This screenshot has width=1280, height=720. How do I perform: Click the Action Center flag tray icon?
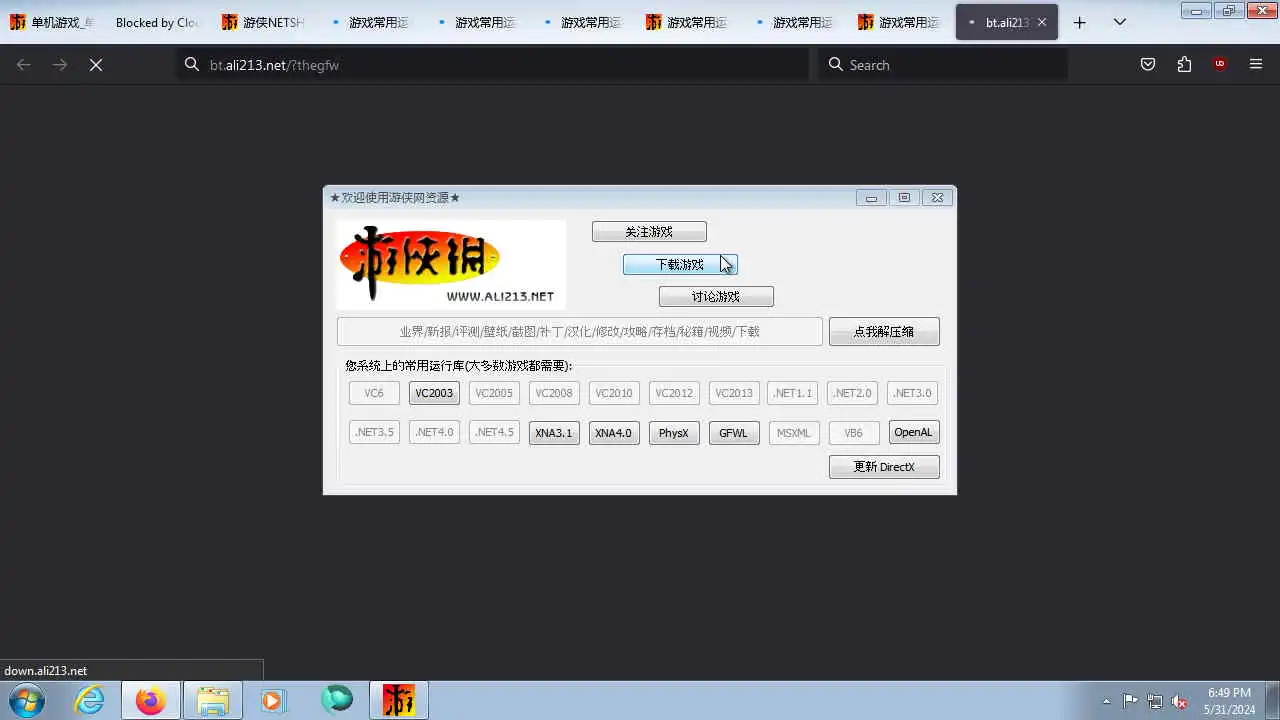click(x=1130, y=701)
